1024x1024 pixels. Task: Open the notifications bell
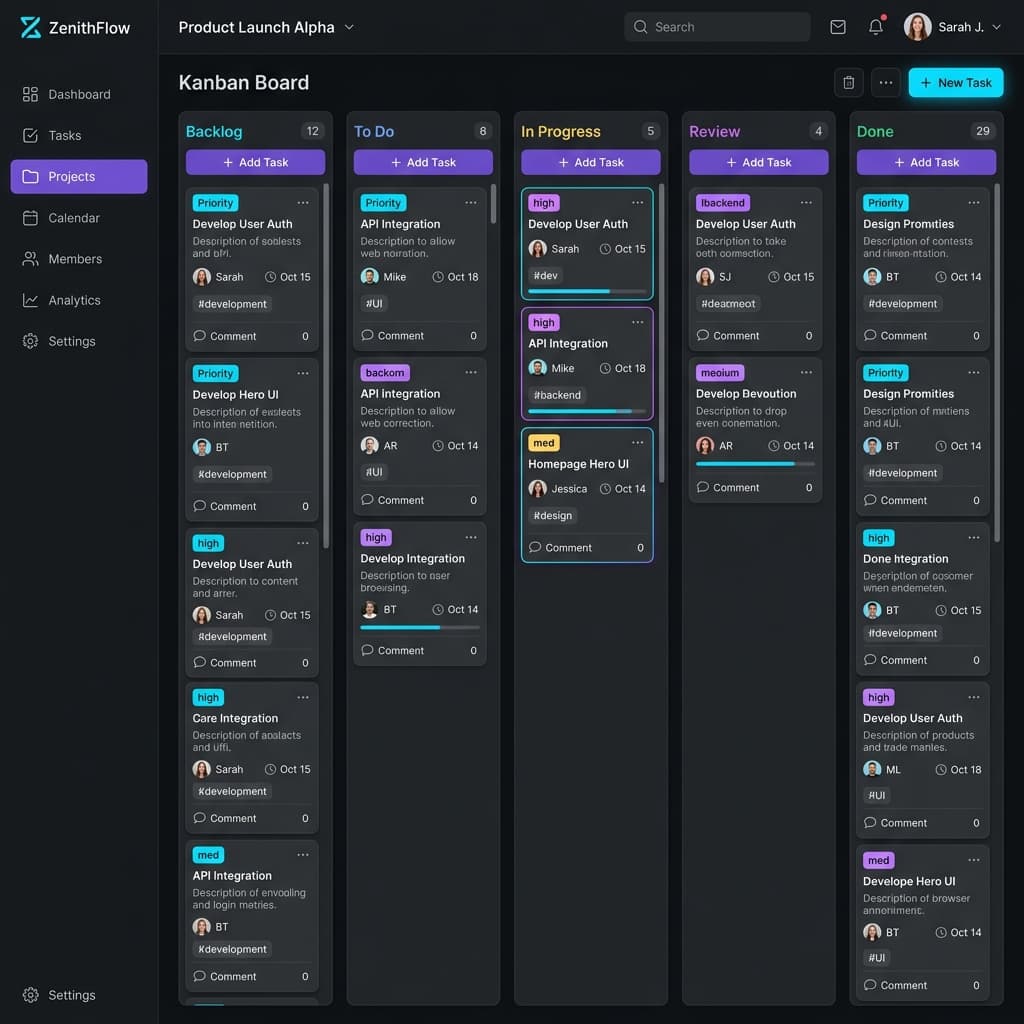876,27
